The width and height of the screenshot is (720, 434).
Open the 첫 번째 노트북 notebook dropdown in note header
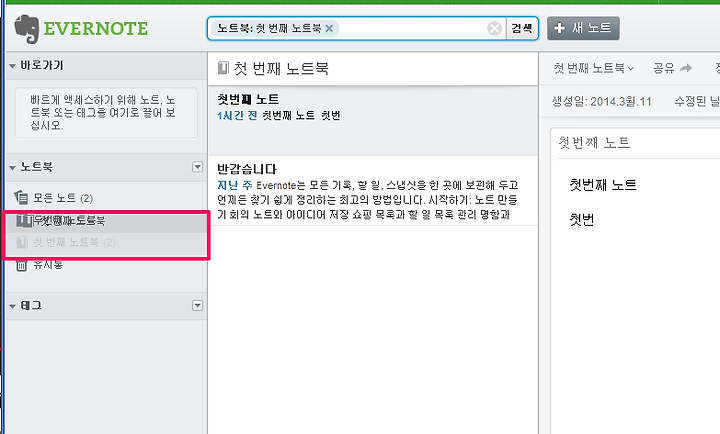pos(593,68)
